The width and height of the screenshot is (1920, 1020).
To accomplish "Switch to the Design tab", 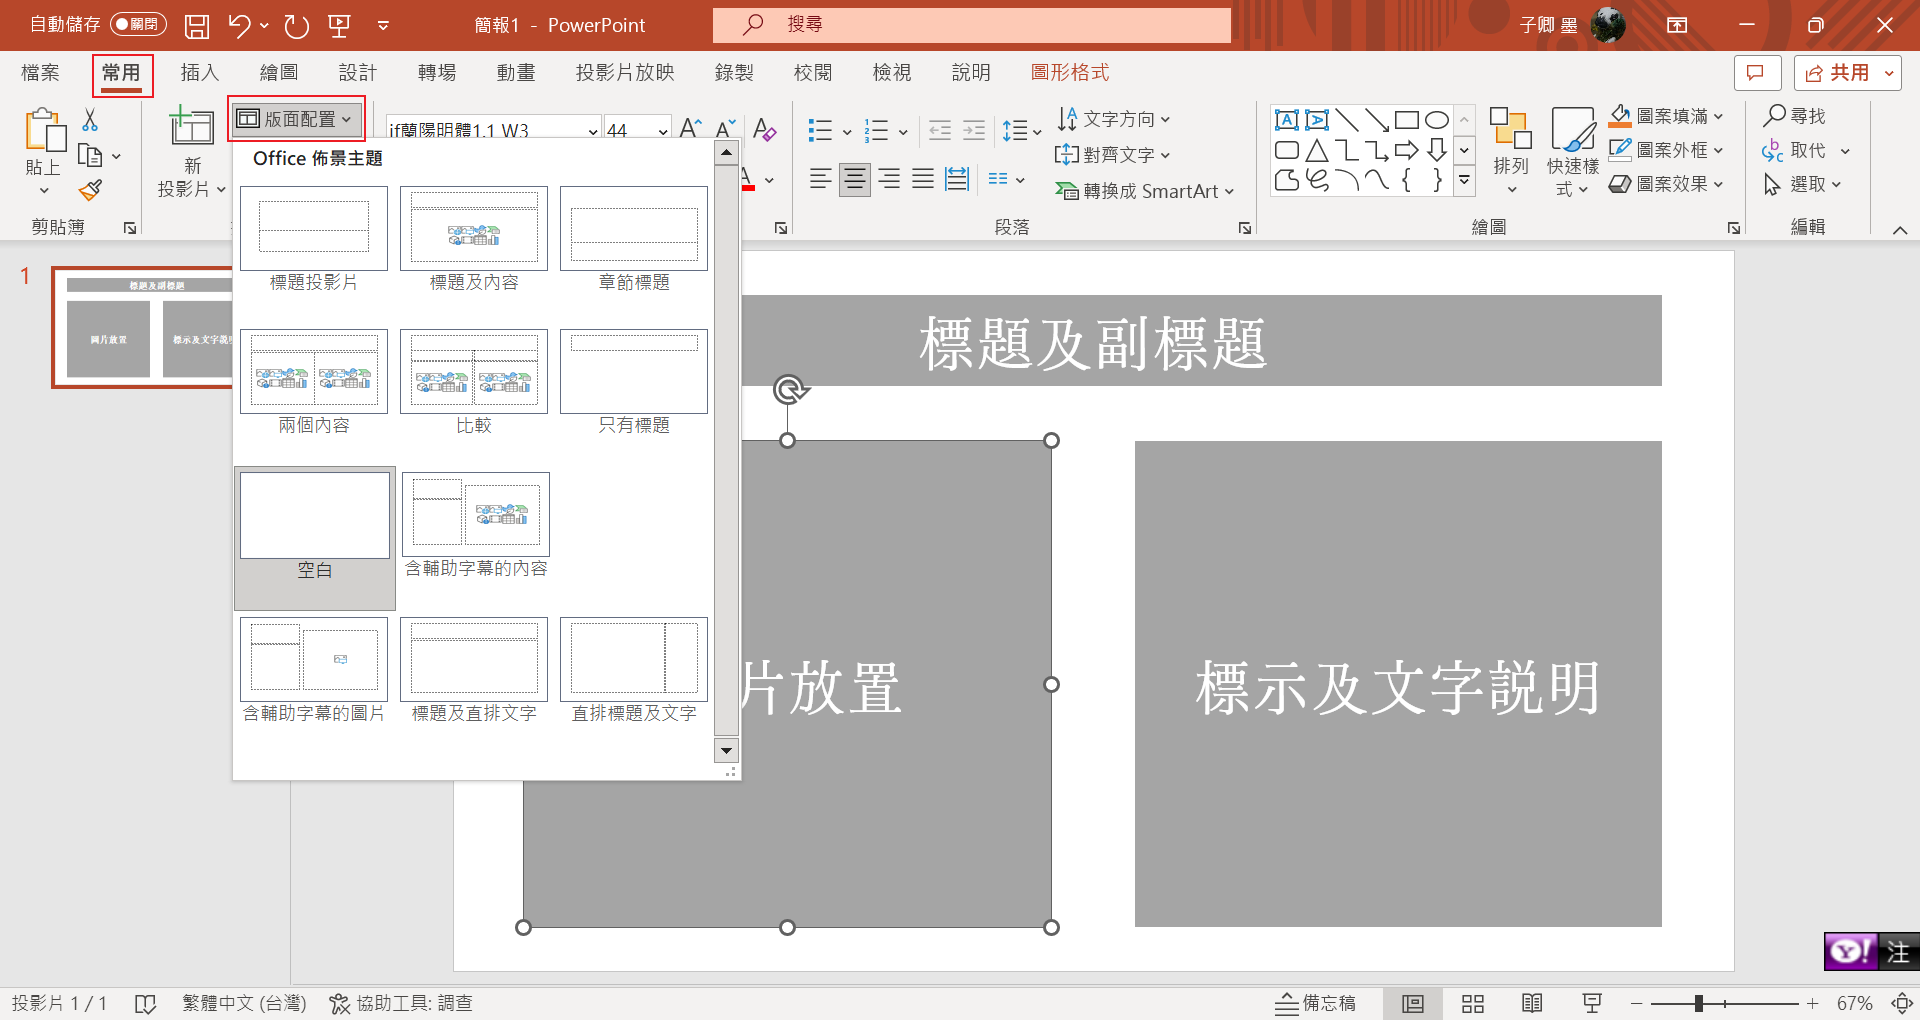I will 357,73.
